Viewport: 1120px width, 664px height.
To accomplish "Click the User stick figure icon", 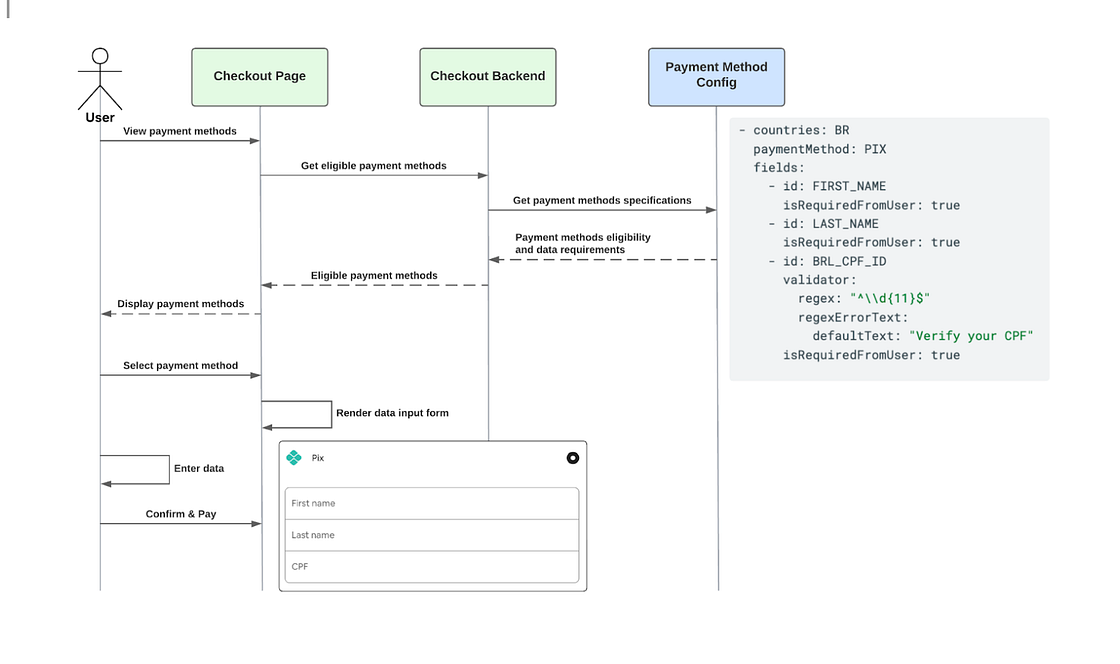I will click(x=100, y=78).
